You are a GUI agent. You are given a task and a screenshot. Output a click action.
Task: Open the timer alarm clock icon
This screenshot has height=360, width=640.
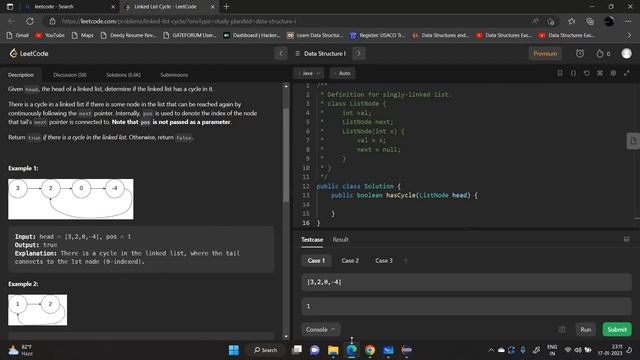580,53
